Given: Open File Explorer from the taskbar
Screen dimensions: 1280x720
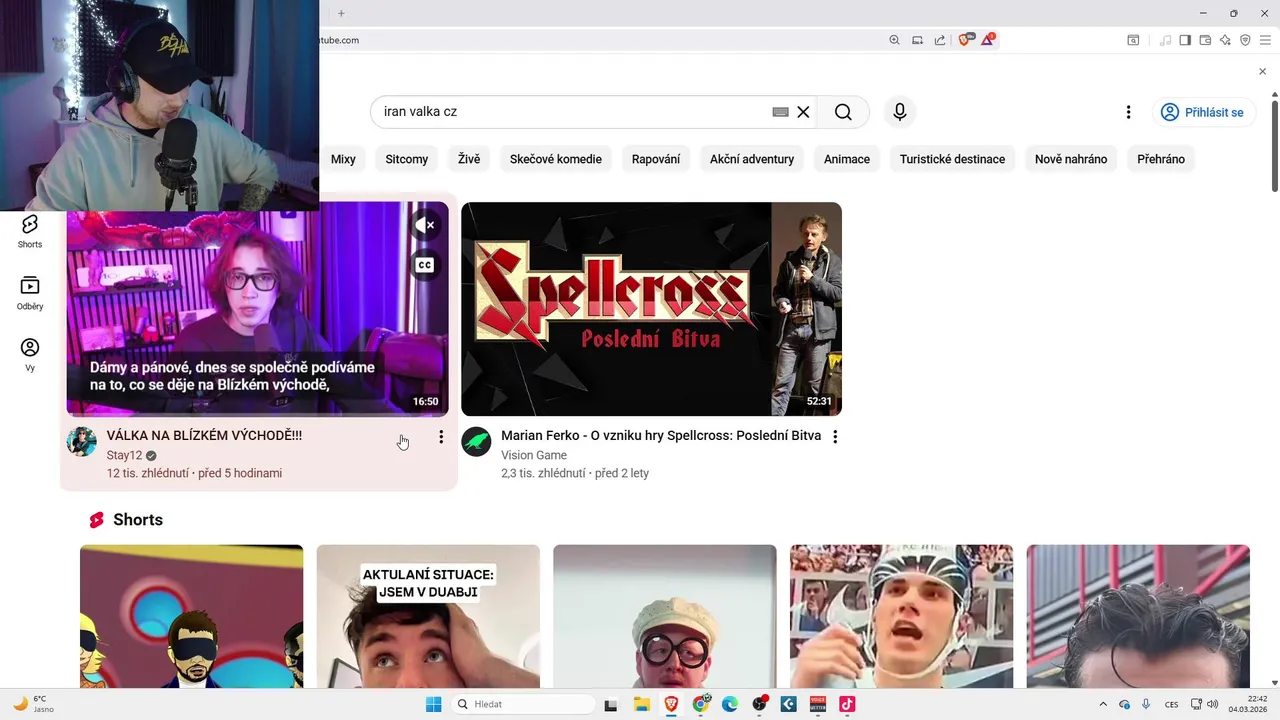Looking at the screenshot, I should [641, 704].
